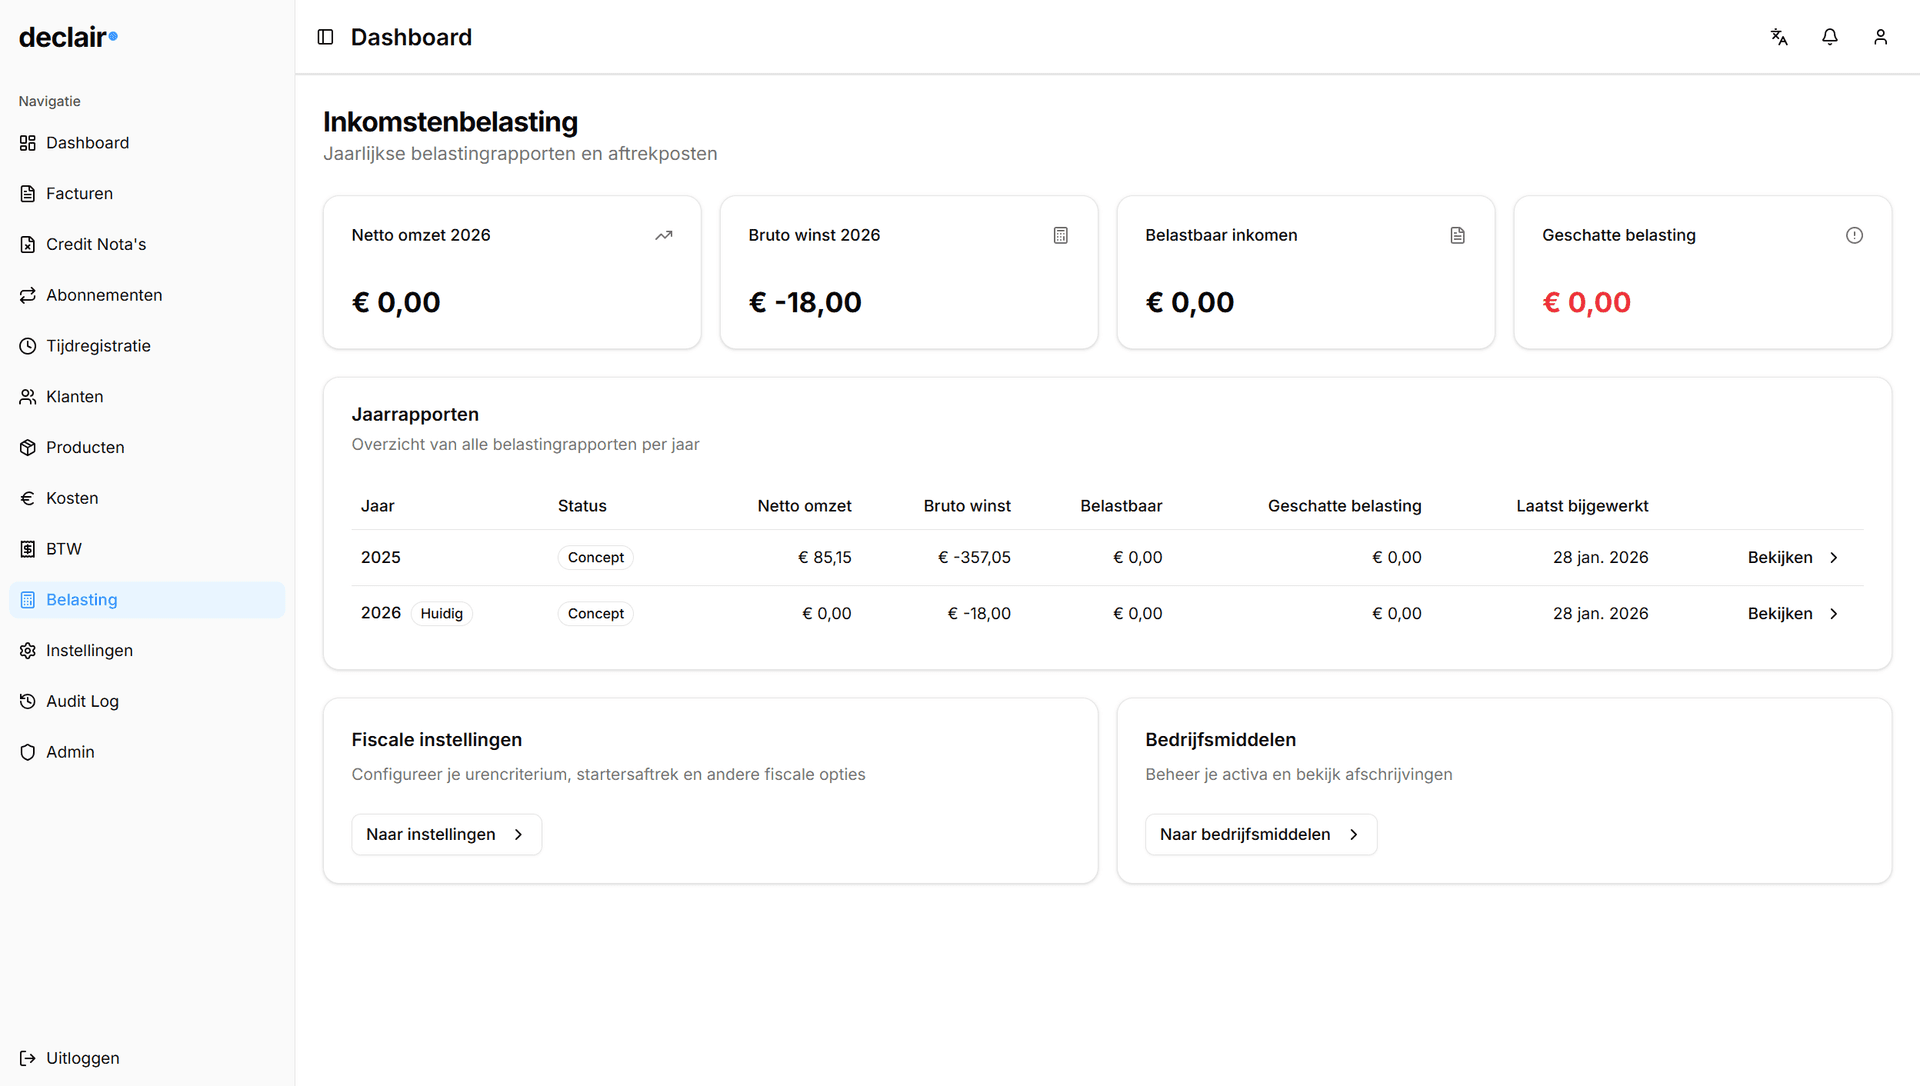Go to the Kosten page
Image resolution: width=1920 pixels, height=1086 pixels.
[x=147, y=499]
